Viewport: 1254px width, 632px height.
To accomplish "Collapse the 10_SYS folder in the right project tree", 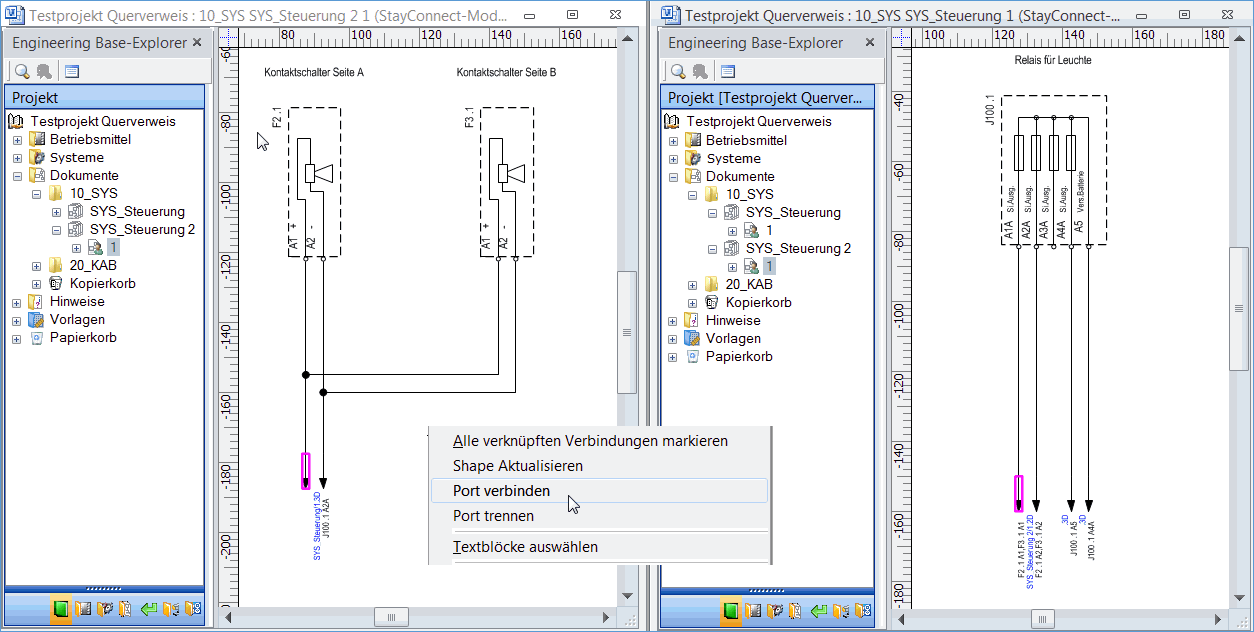I will pos(693,195).
